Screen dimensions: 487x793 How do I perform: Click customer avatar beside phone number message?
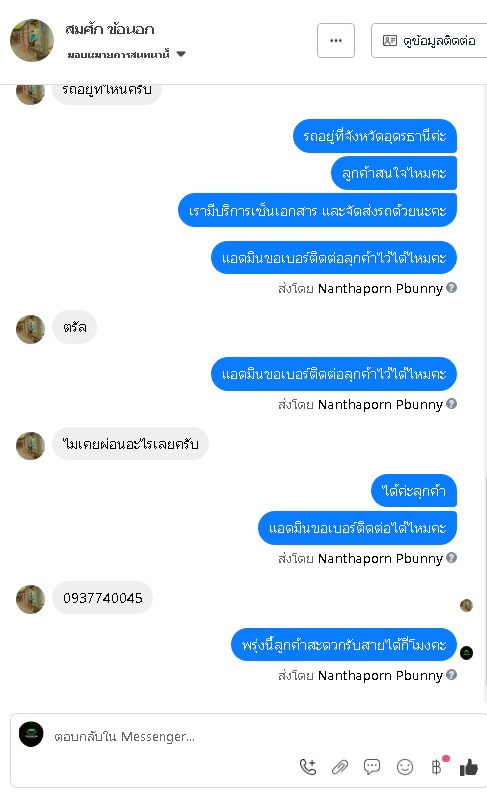[x=30, y=599]
